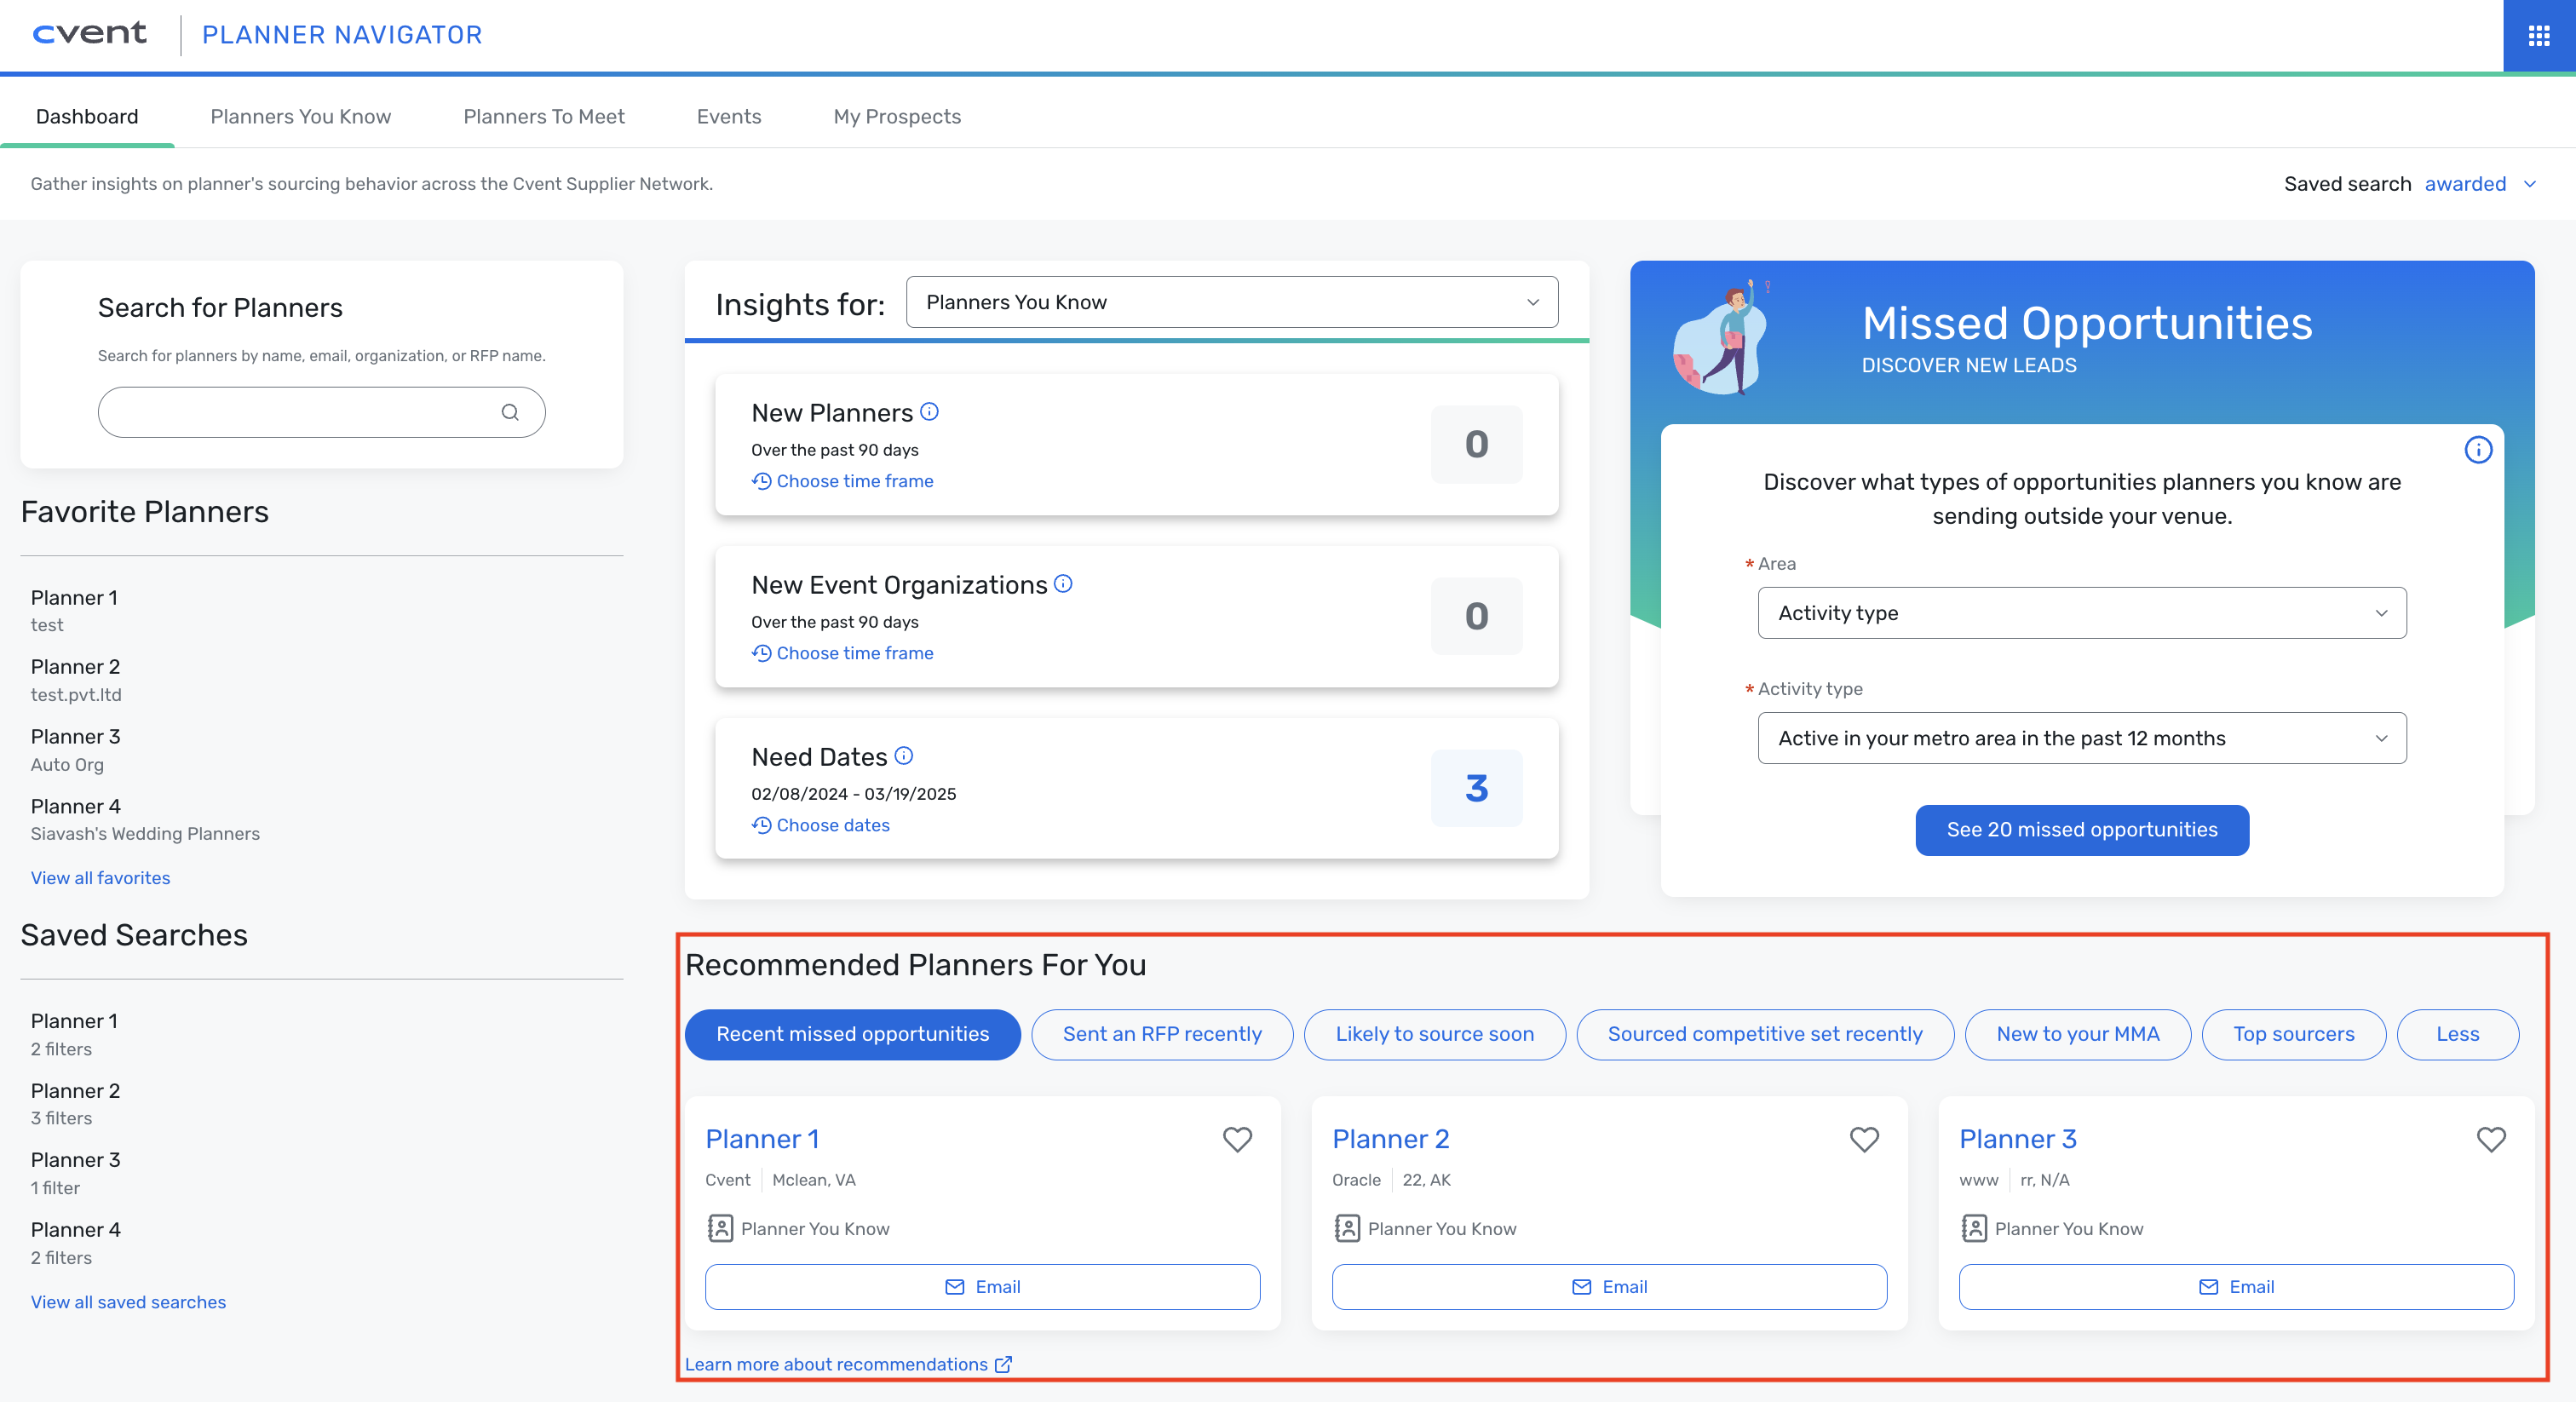Click the Planner You Know icon on Planner 1 card
2576x1402 pixels.
(720, 1228)
